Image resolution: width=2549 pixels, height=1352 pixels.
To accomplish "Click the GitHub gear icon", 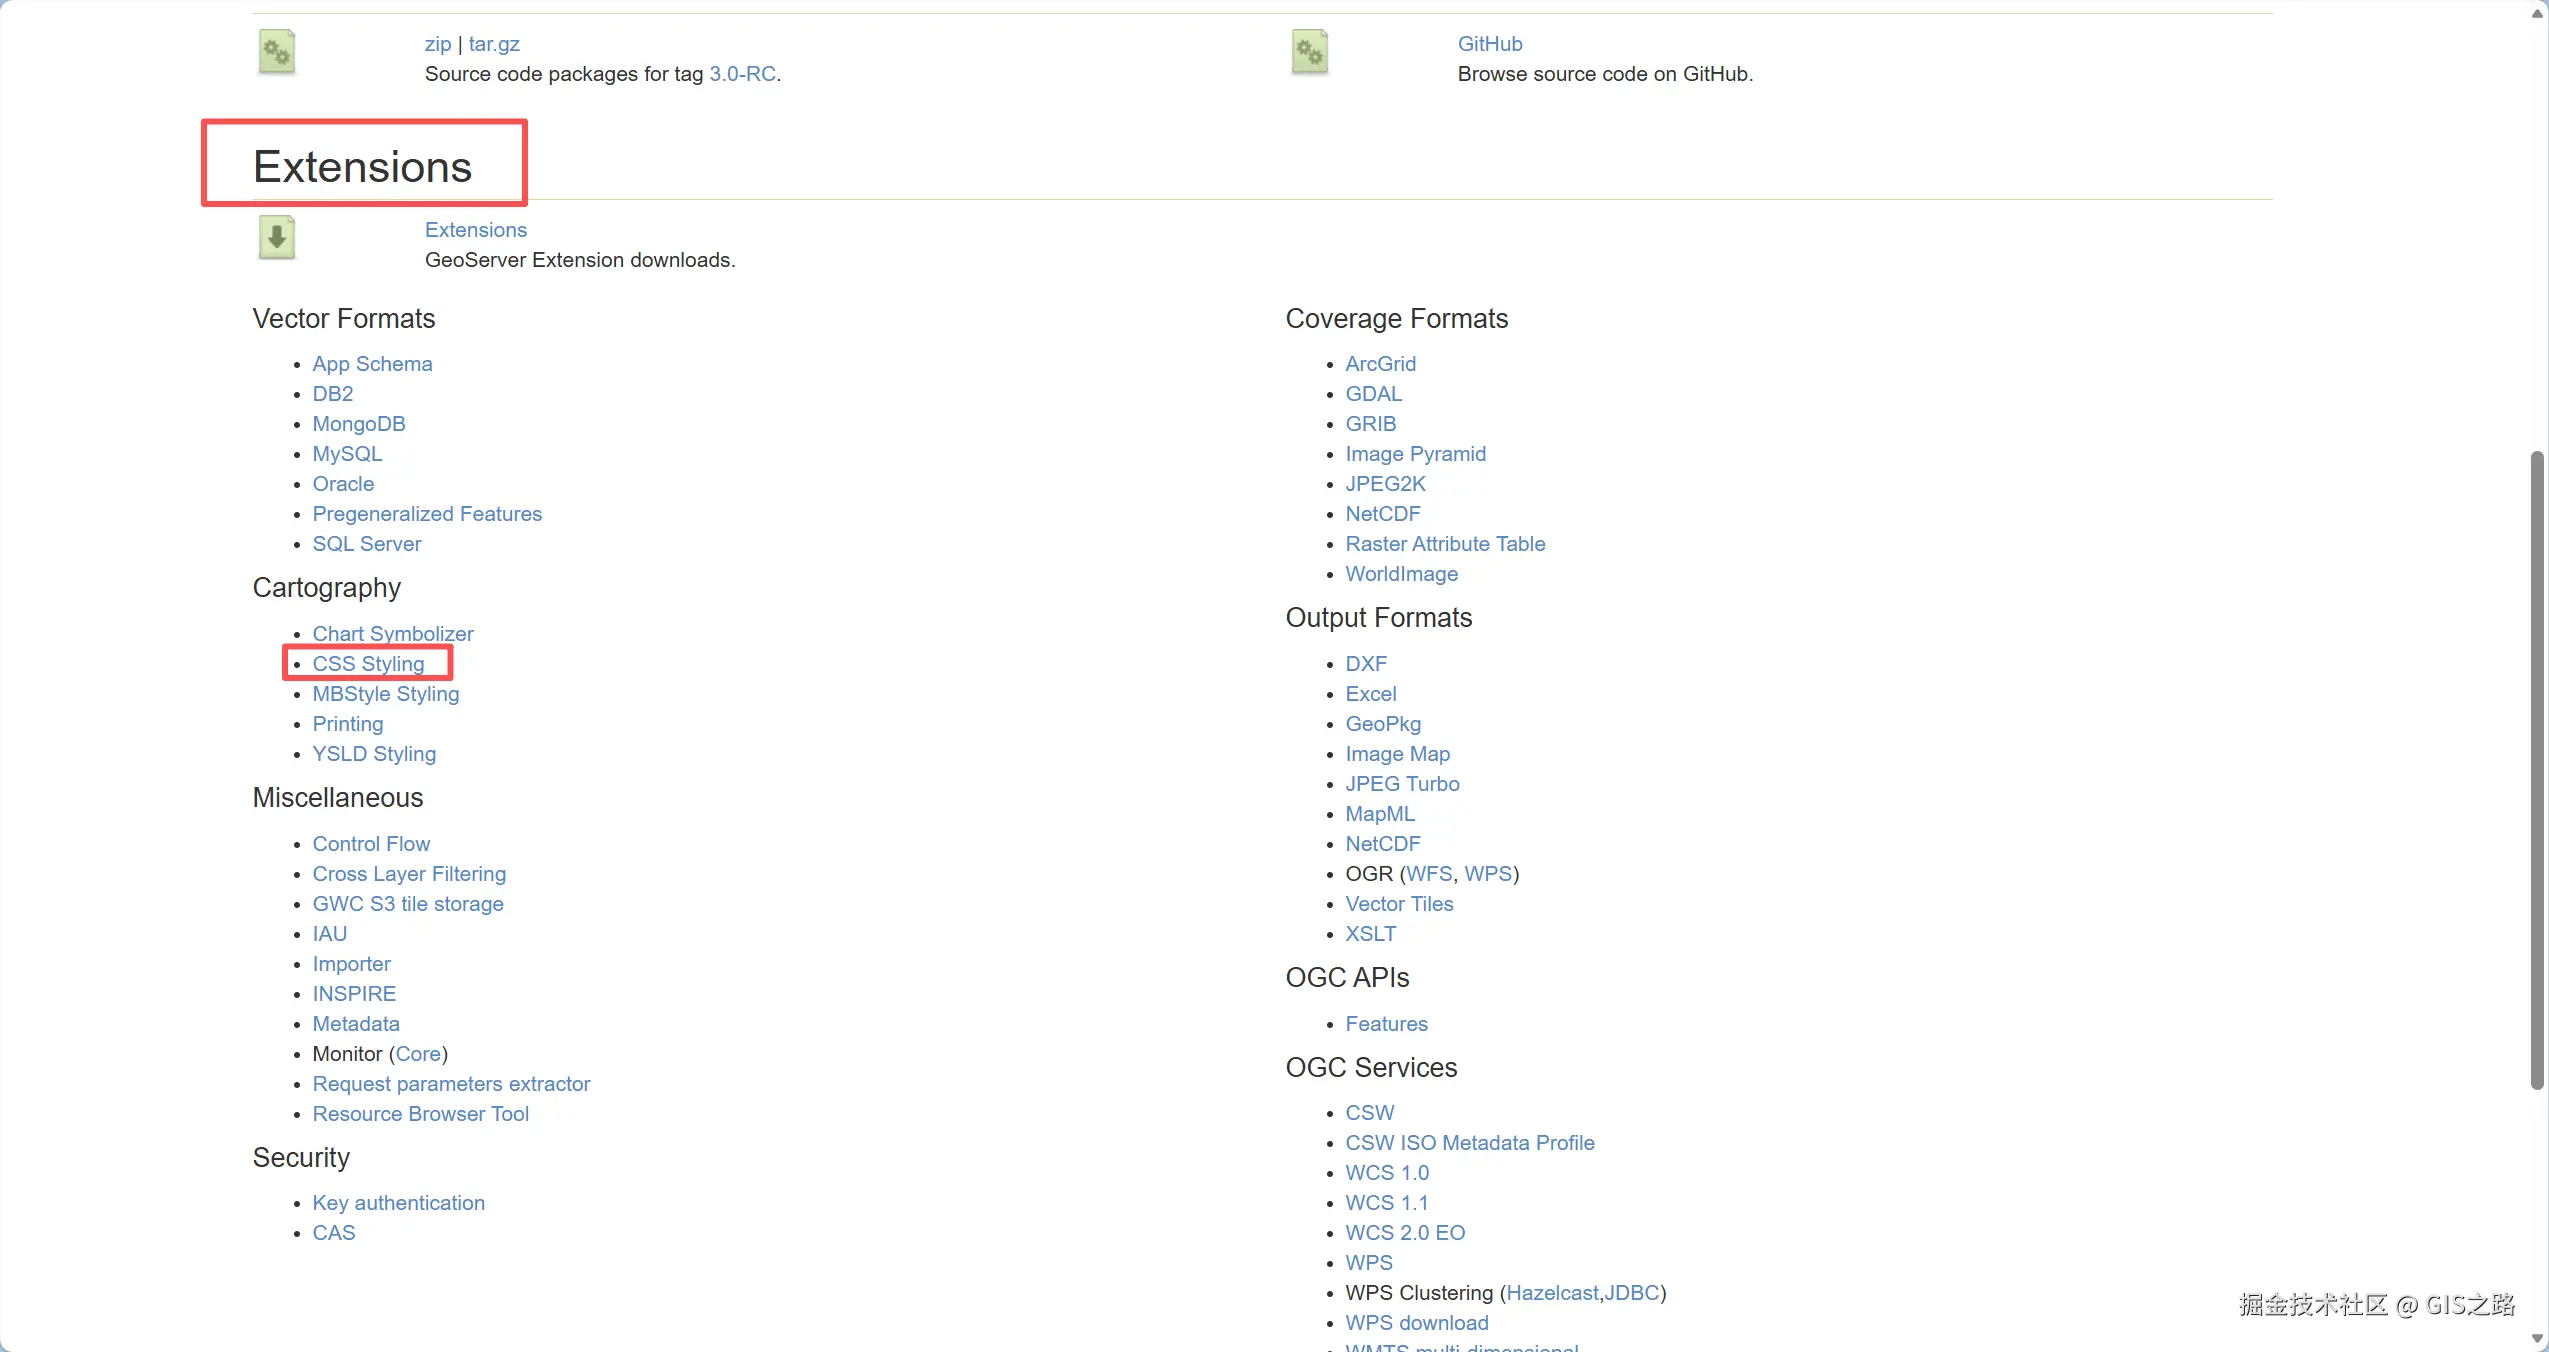I will click(x=1309, y=52).
